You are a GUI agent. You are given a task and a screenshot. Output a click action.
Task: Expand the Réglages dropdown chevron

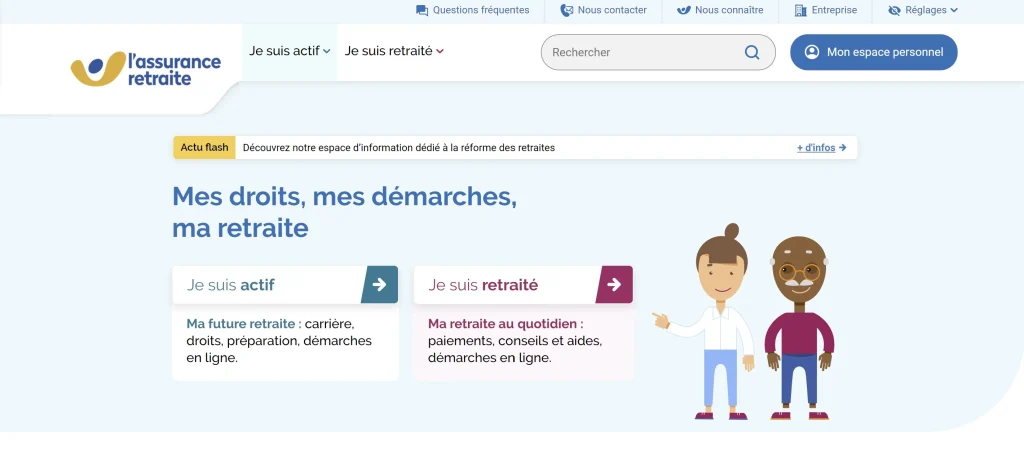pos(953,10)
